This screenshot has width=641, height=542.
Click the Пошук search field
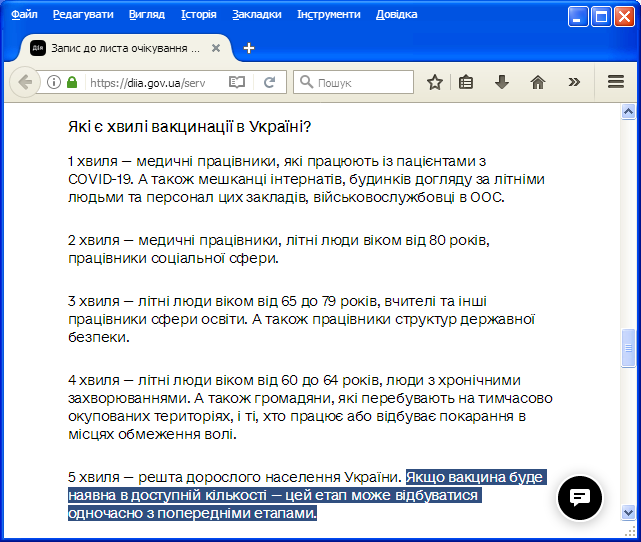[x=354, y=82]
